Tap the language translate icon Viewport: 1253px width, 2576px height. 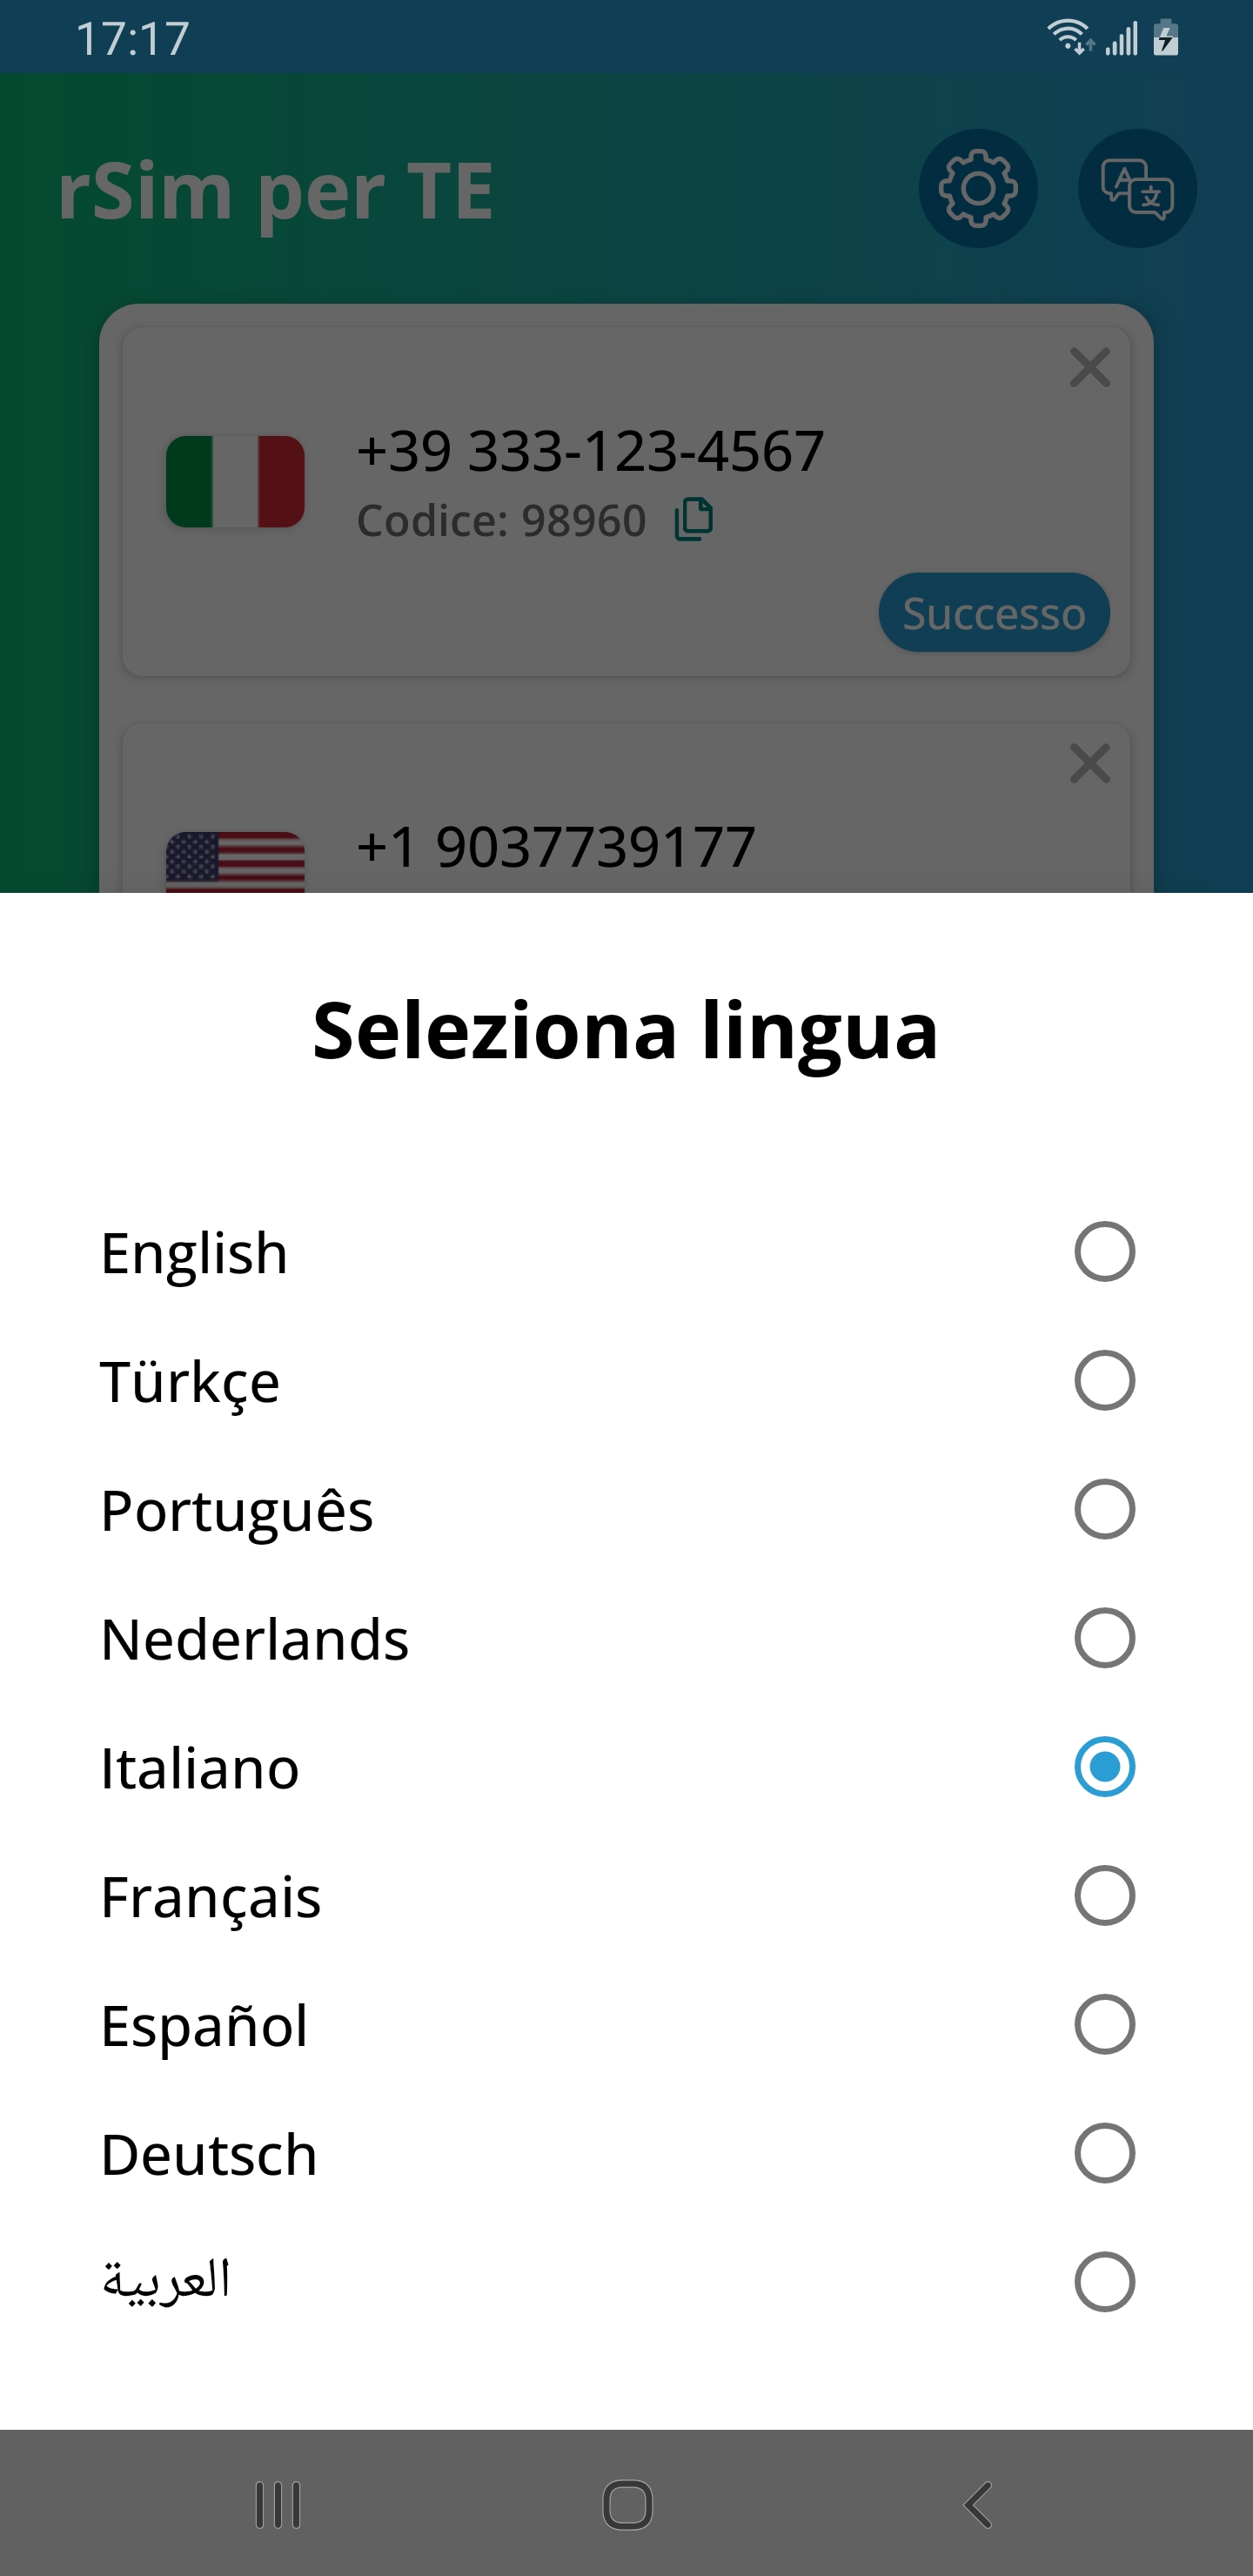(x=1137, y=189)
